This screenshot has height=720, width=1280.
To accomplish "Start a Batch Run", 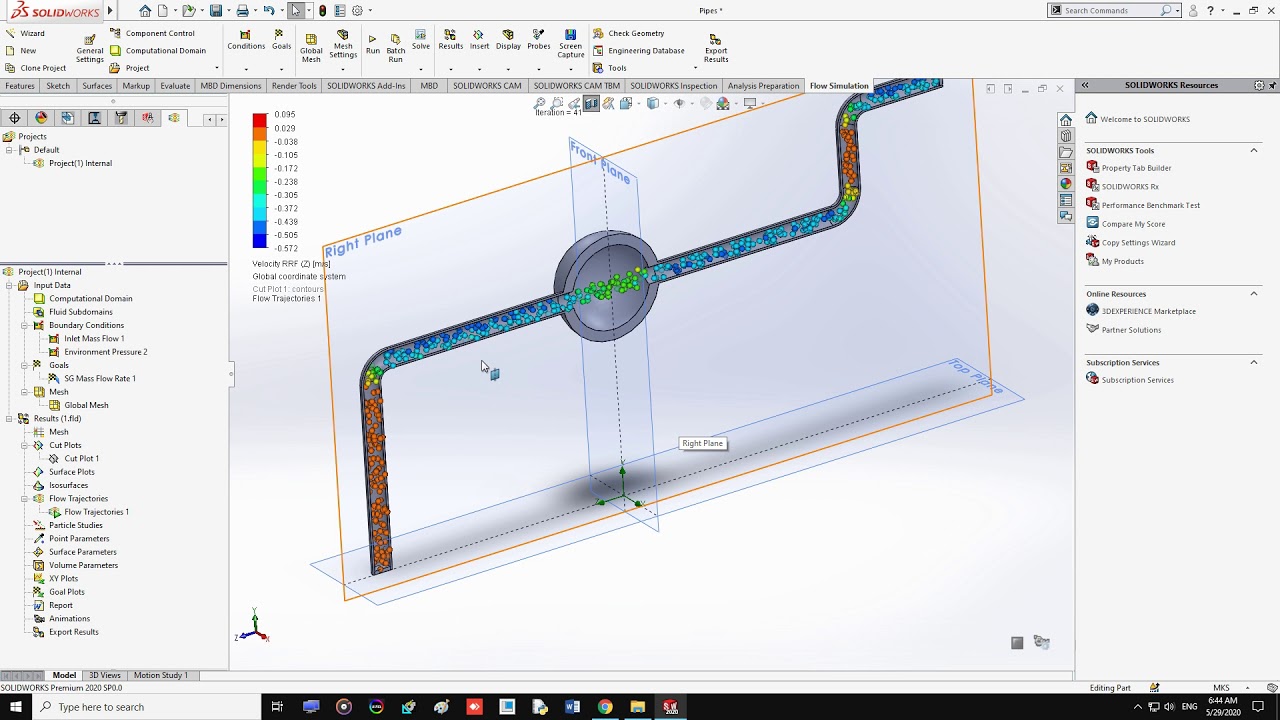I will click(x=396, y=48).
